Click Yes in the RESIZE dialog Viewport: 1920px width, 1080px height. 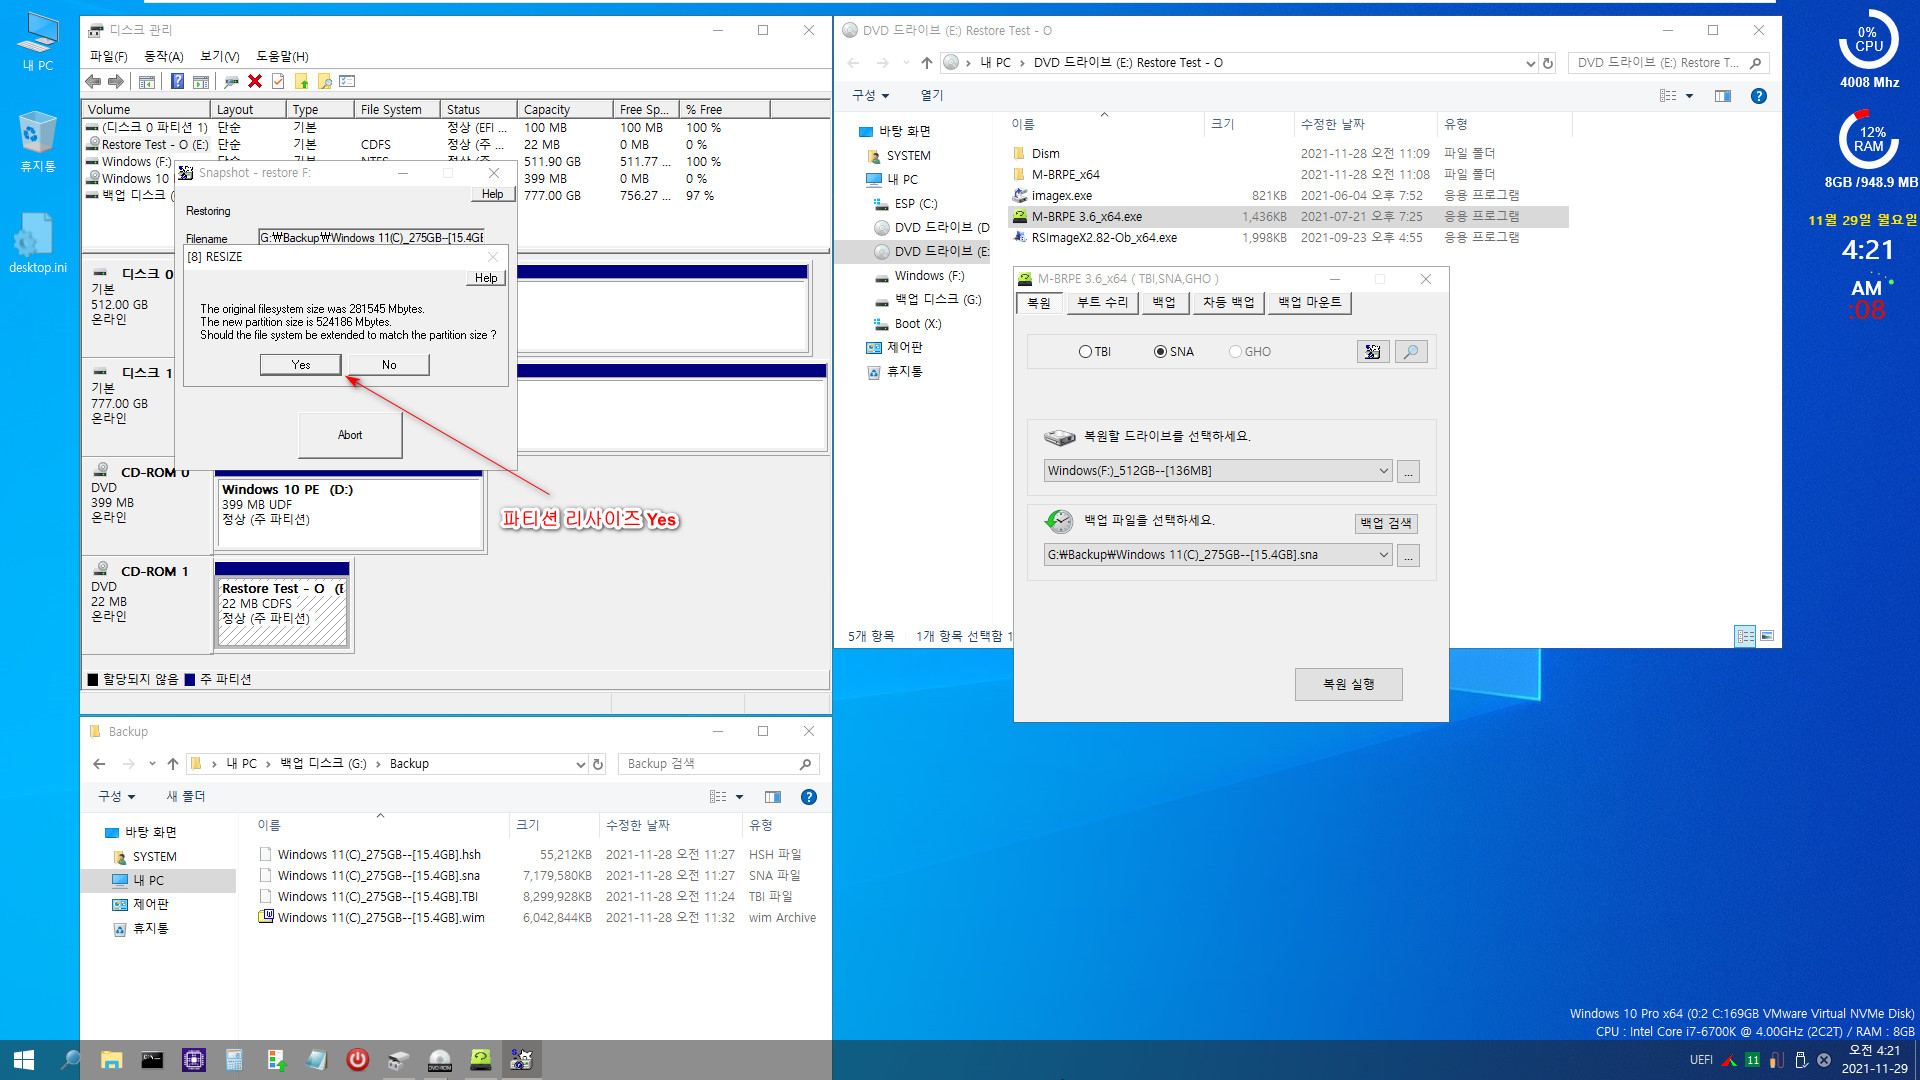[x=301, y=365]
